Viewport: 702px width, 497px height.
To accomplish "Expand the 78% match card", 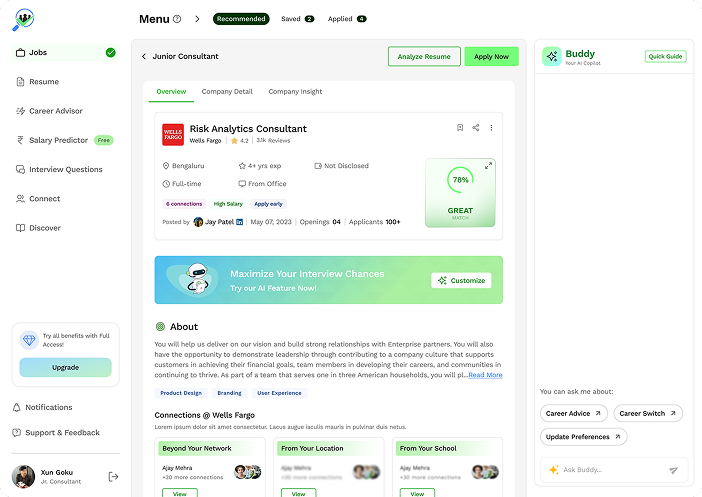I will point(488,166).
